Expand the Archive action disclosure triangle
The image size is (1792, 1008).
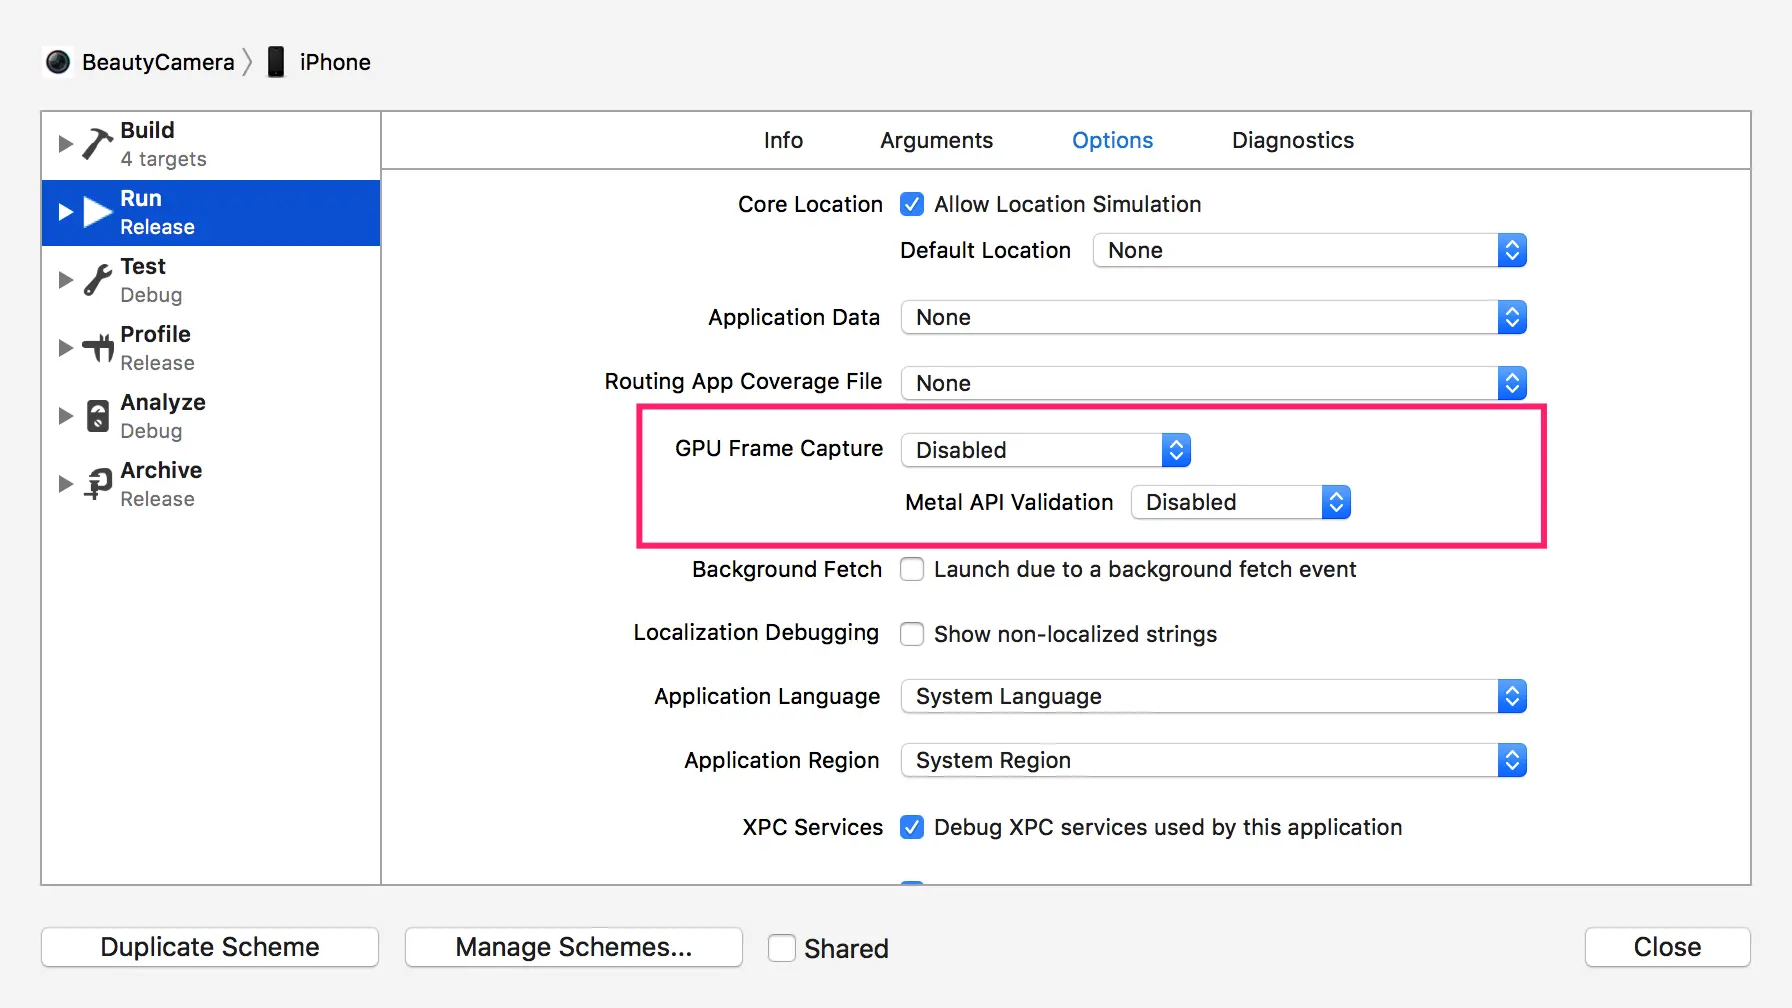point(66,484)
